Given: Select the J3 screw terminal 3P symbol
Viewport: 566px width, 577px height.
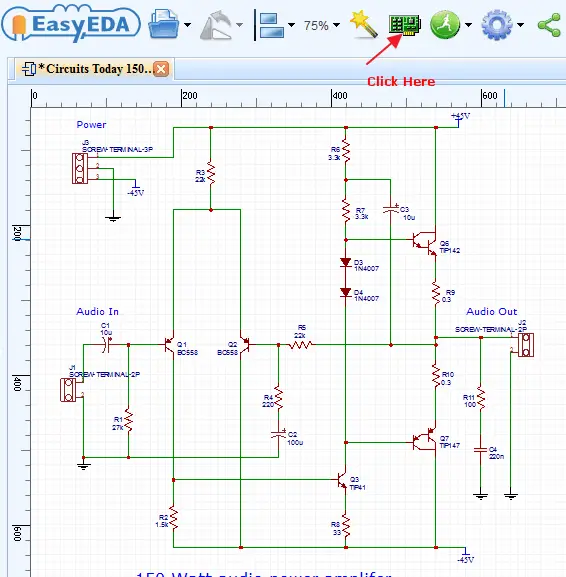Looking at the screenshot, I should [x=79, y=168].
